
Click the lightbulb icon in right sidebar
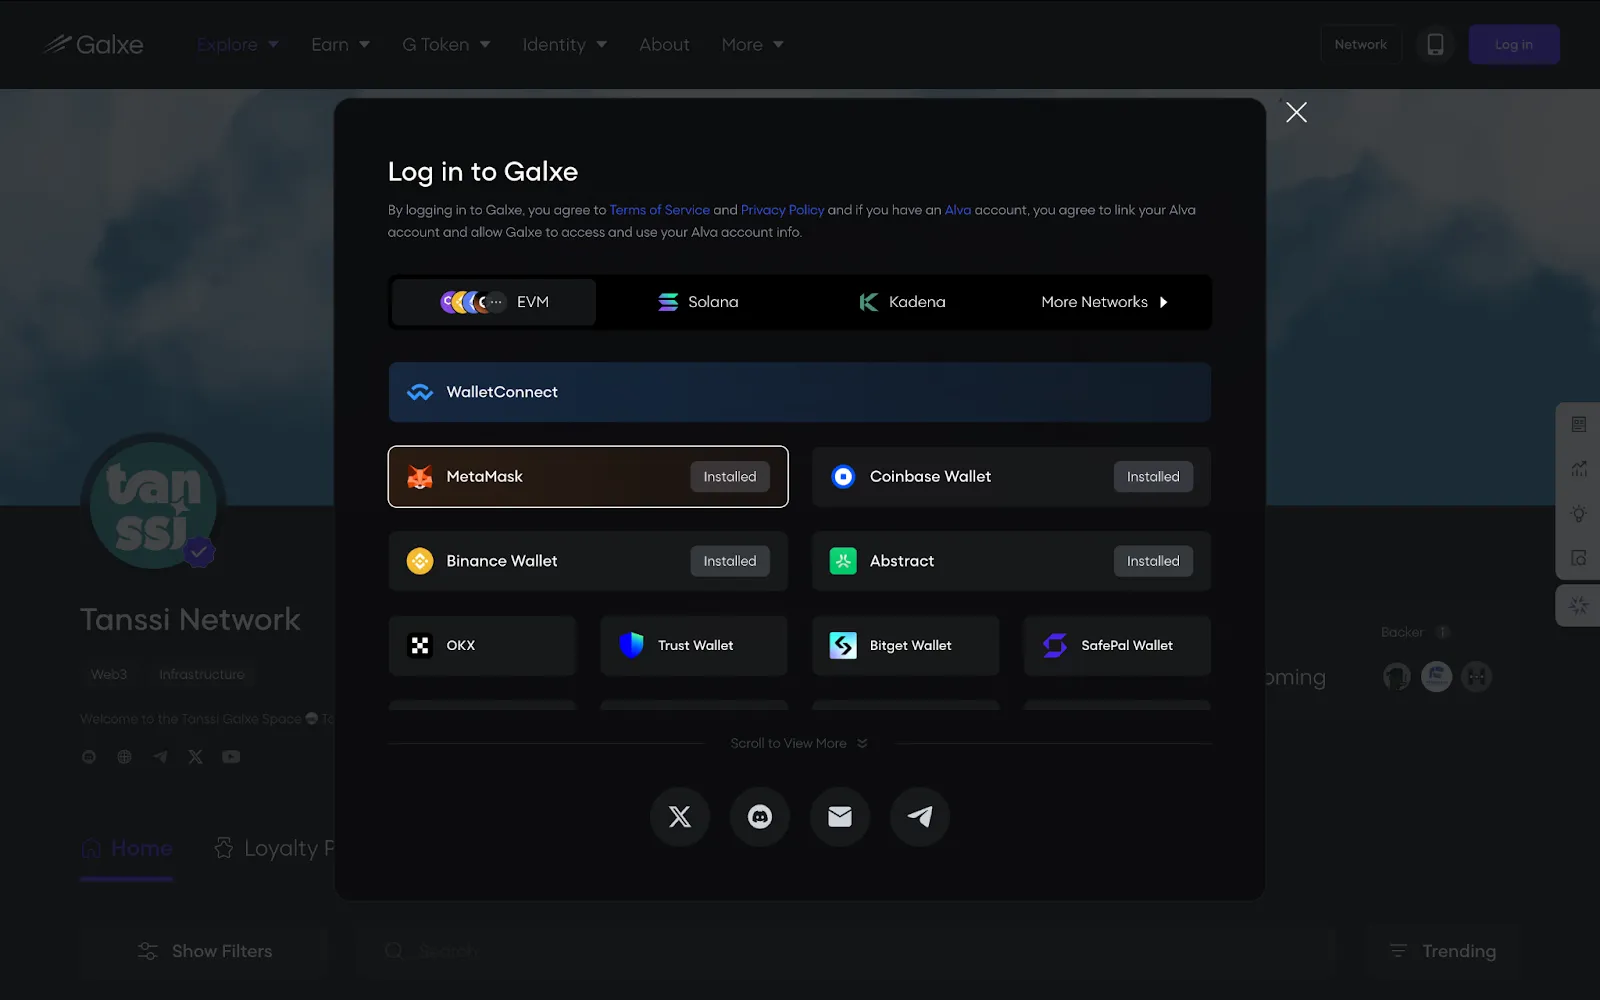1579,514
